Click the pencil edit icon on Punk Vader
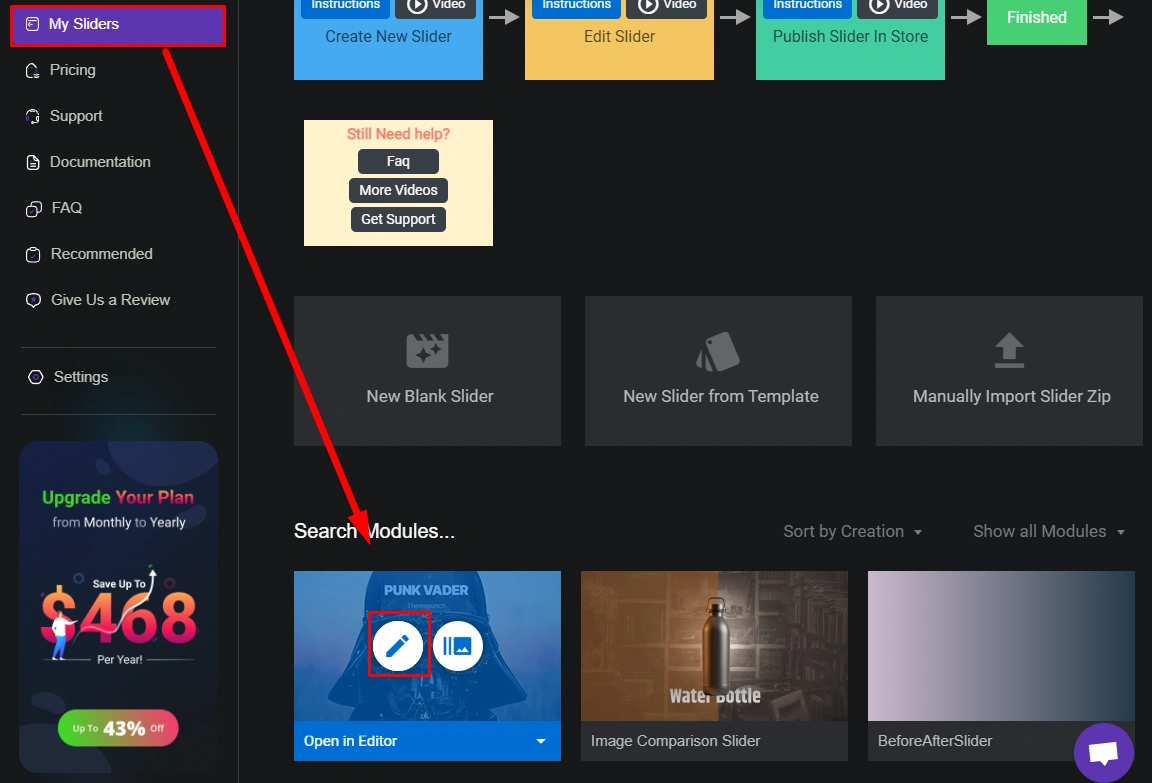 (397, 646)
